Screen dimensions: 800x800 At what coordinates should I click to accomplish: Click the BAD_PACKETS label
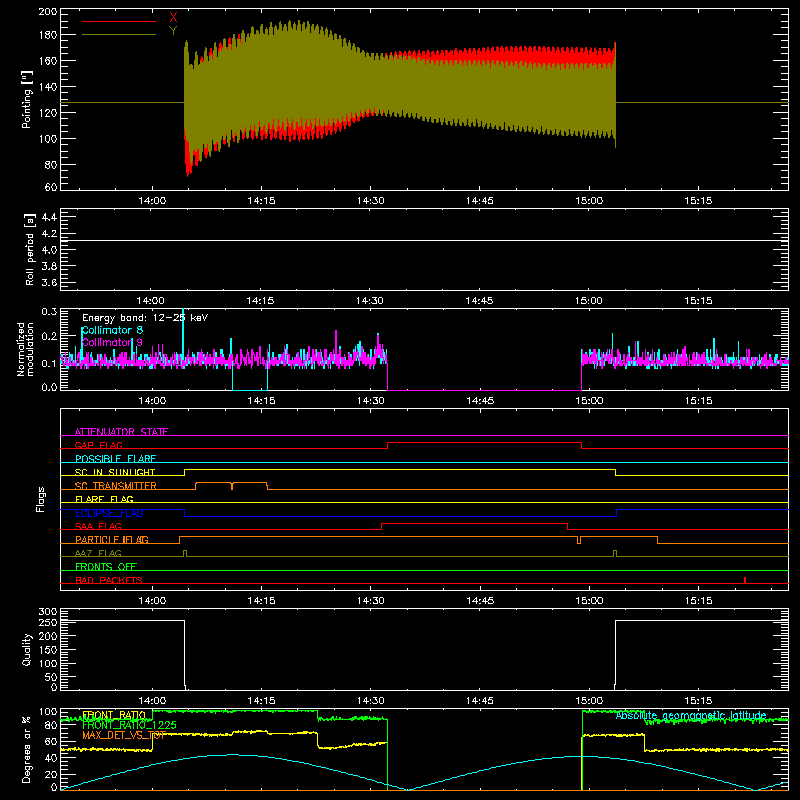[x=109, y=580]
